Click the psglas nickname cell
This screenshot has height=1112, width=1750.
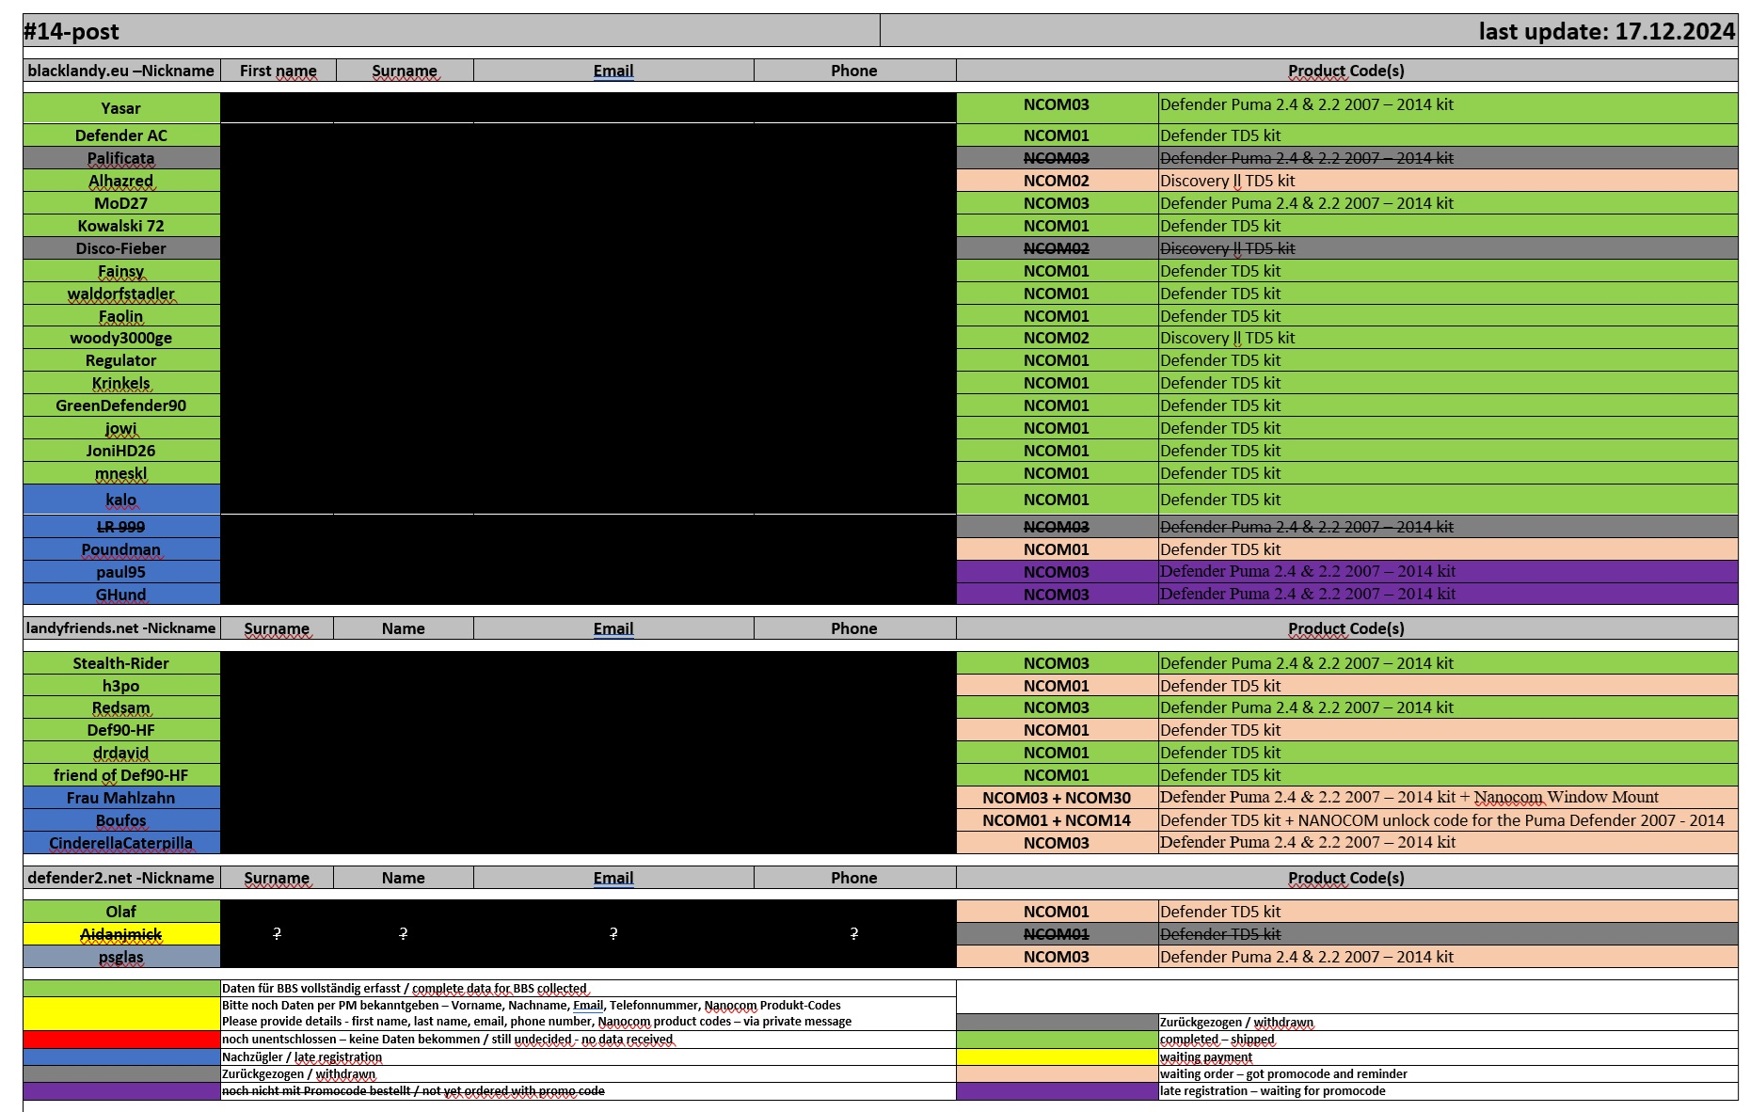121,957
